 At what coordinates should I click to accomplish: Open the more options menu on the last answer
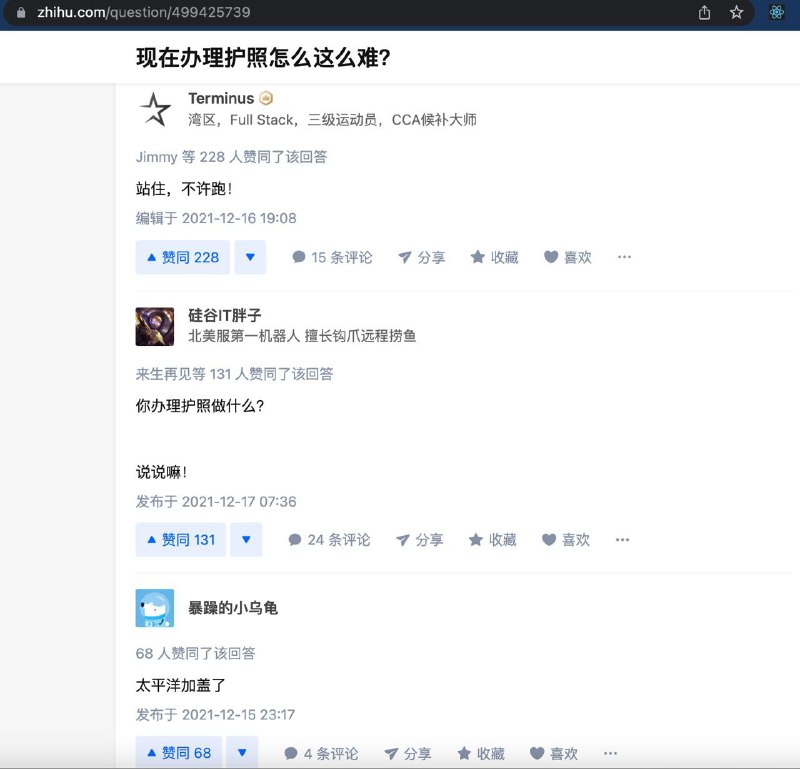point(610,753)
